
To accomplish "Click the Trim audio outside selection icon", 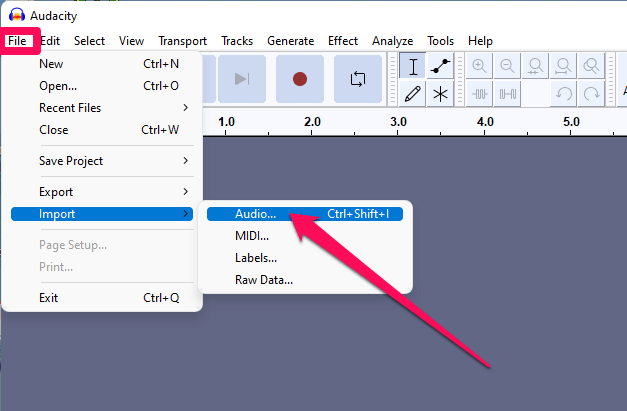I will click(479, 94).
